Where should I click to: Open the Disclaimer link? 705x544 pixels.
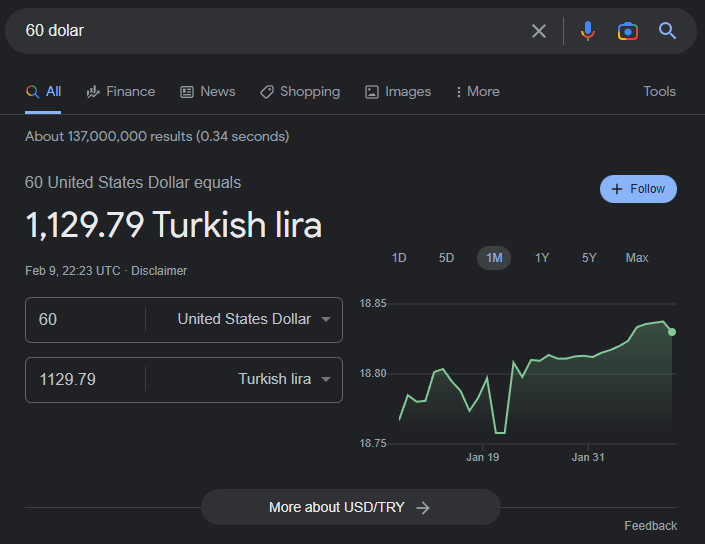point(159,271)
